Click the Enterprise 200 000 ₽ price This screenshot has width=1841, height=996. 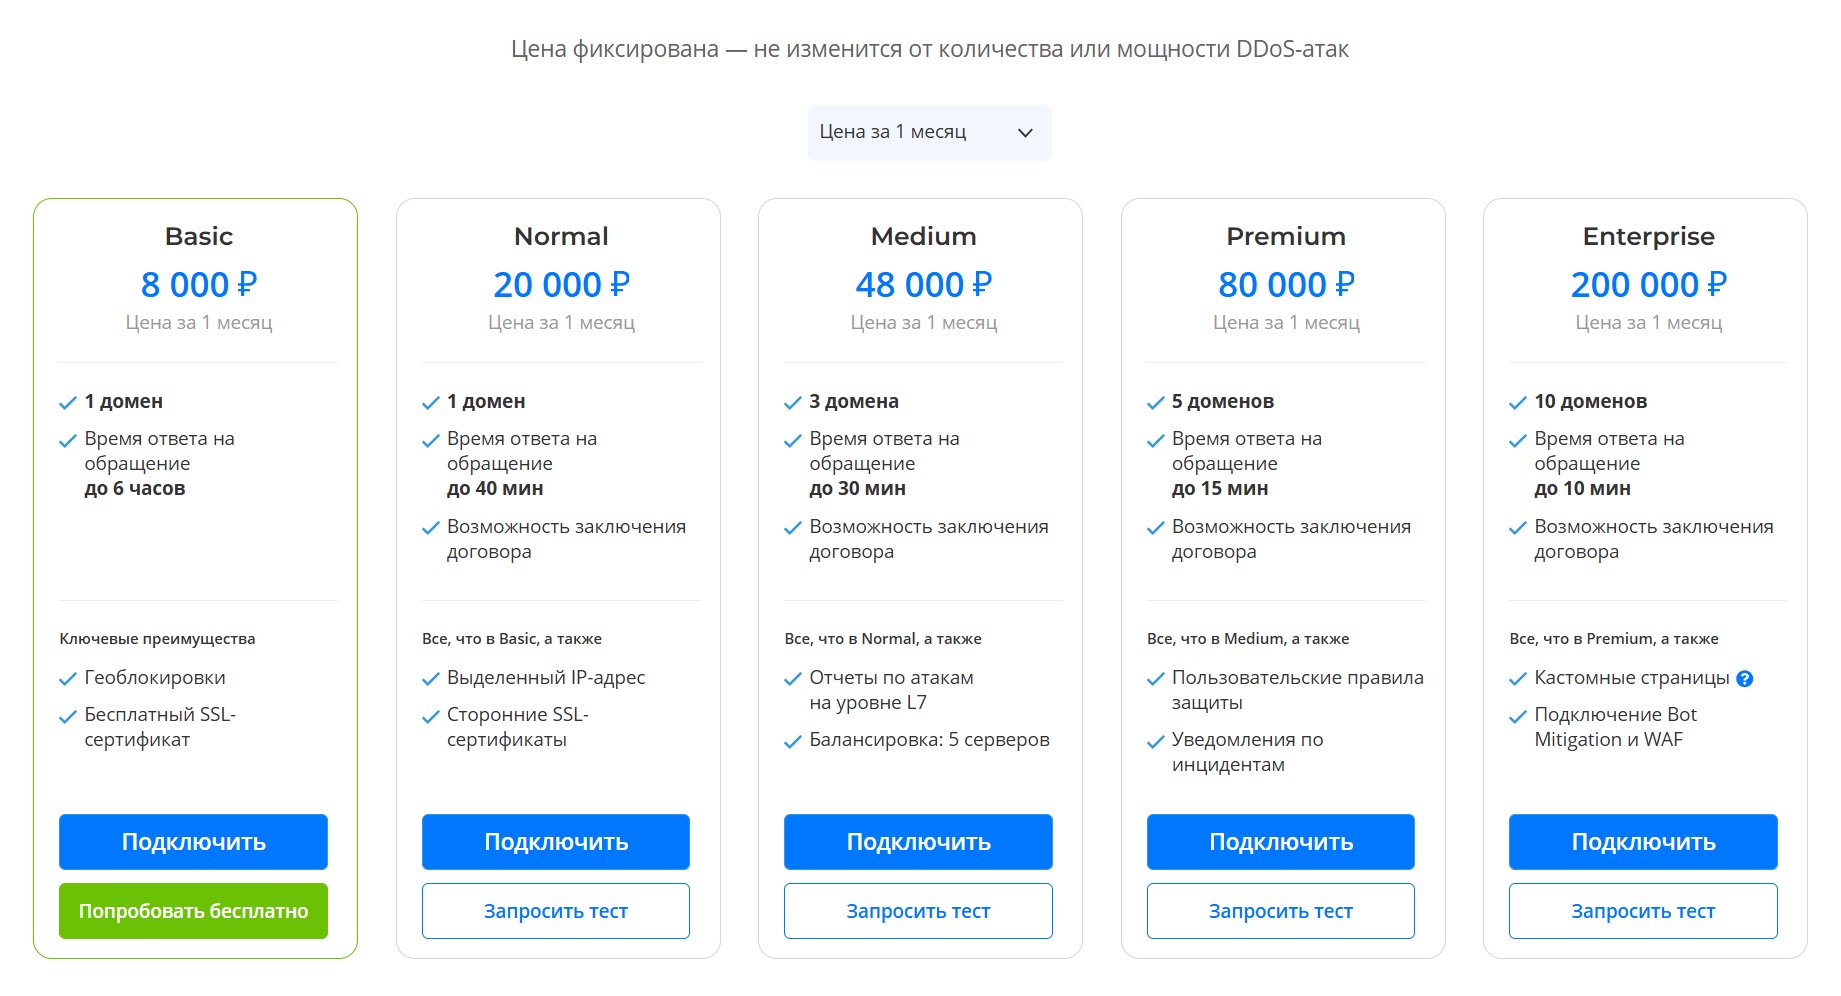tap(1648, 285)
